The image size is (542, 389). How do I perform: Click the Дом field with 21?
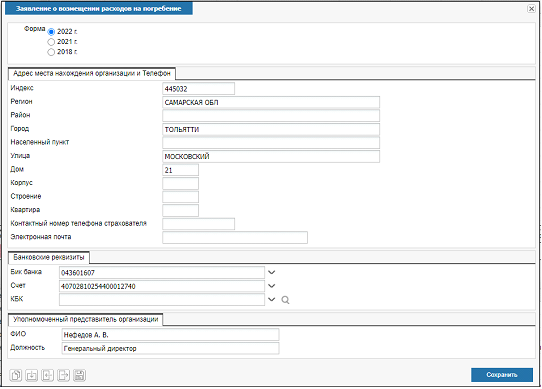click(180, 170)
